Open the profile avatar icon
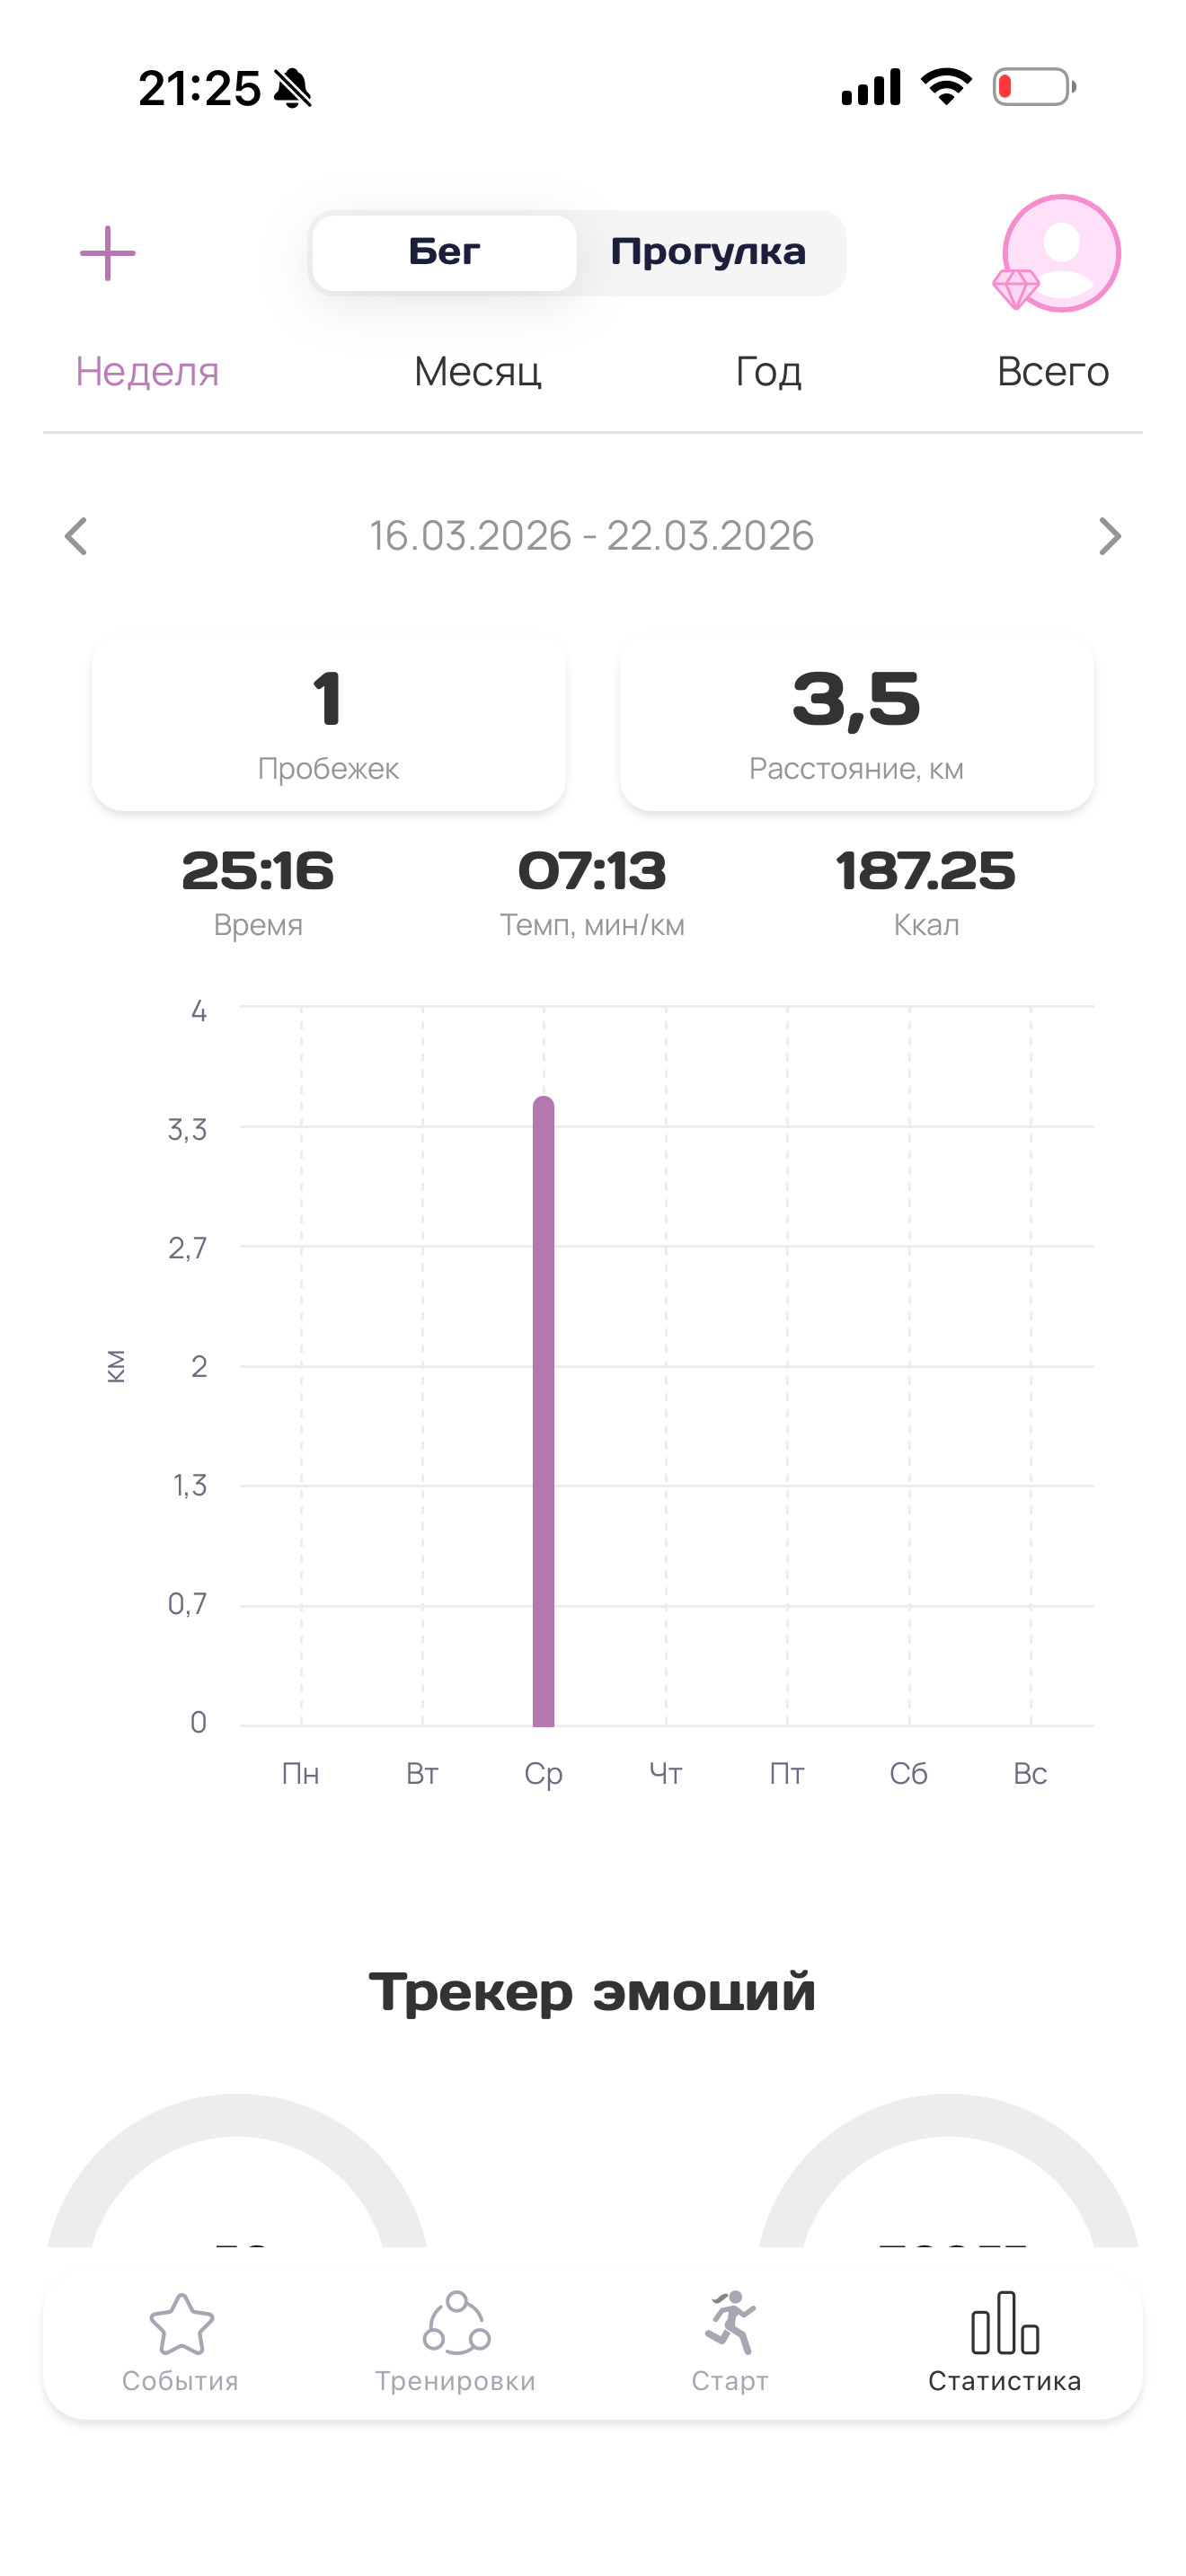 tap(1061, 253)
